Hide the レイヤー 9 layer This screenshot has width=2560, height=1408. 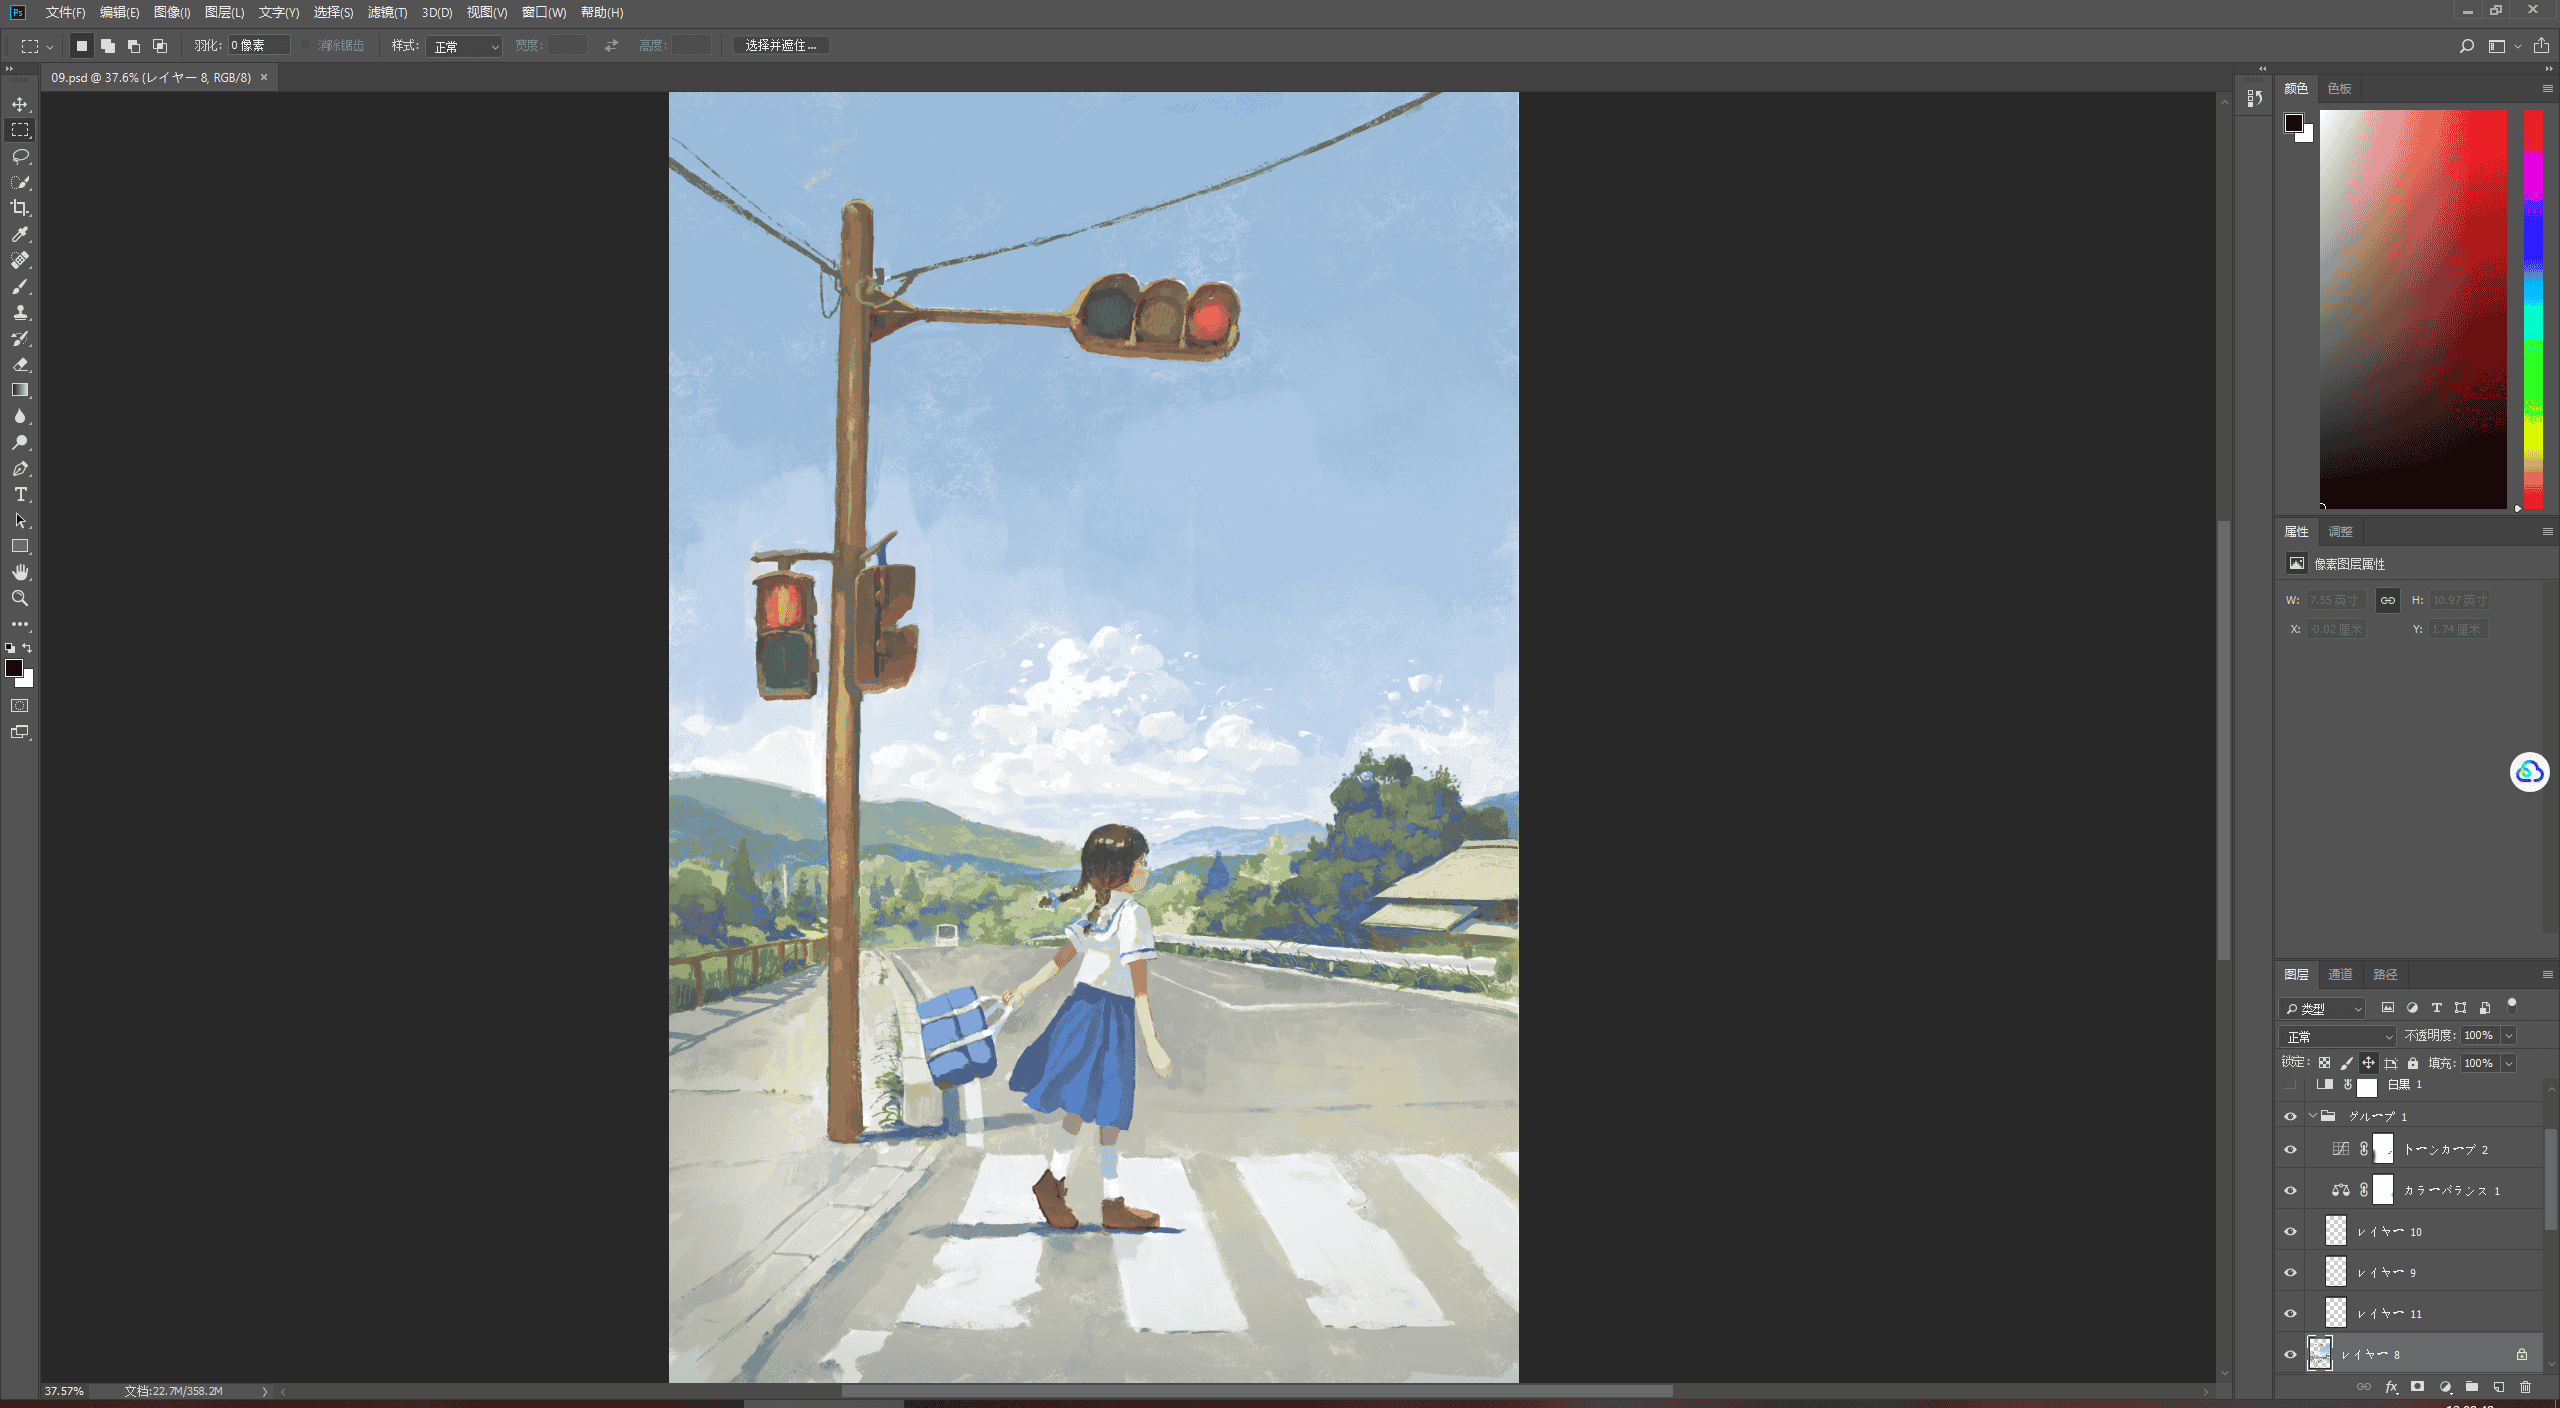pyautogui.click(x=2290, y=1272)
